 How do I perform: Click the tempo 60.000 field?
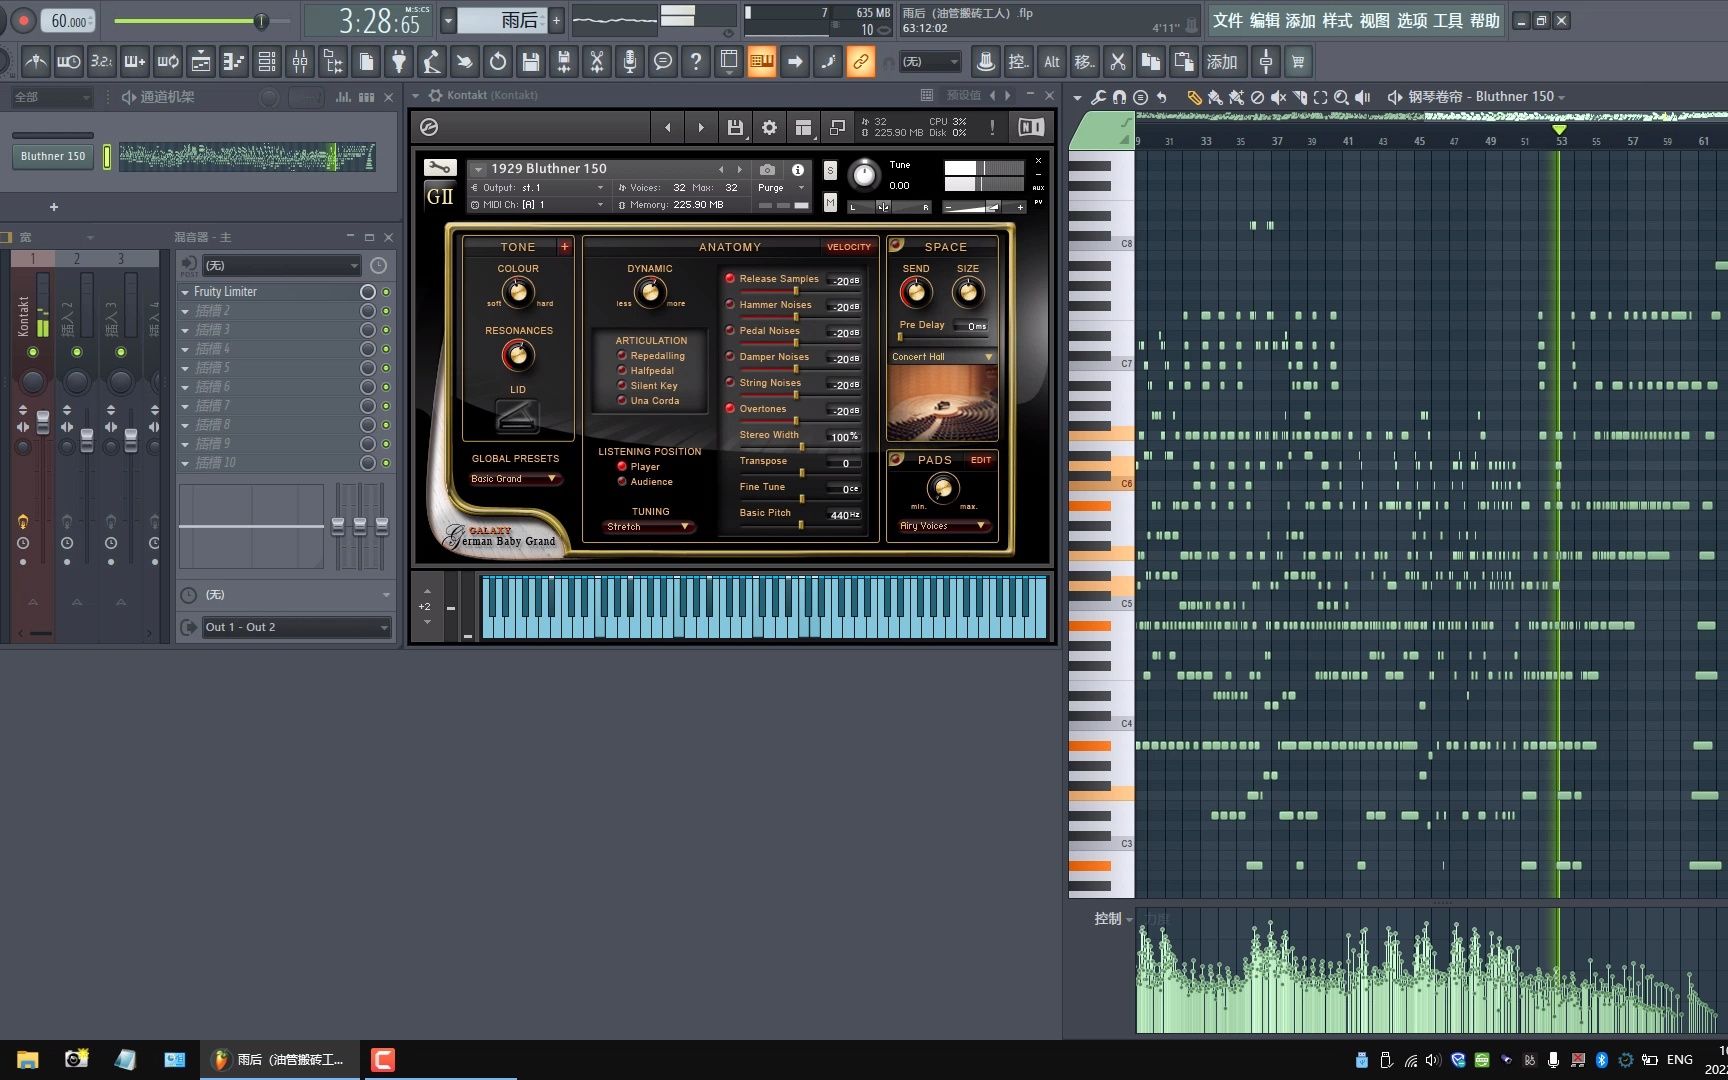tap(69, 21)
